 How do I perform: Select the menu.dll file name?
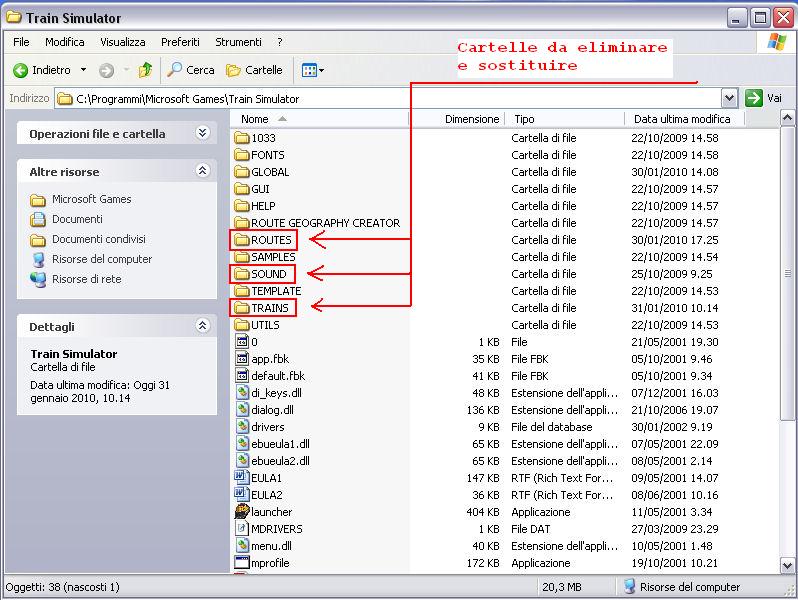[x=271, y=546]
